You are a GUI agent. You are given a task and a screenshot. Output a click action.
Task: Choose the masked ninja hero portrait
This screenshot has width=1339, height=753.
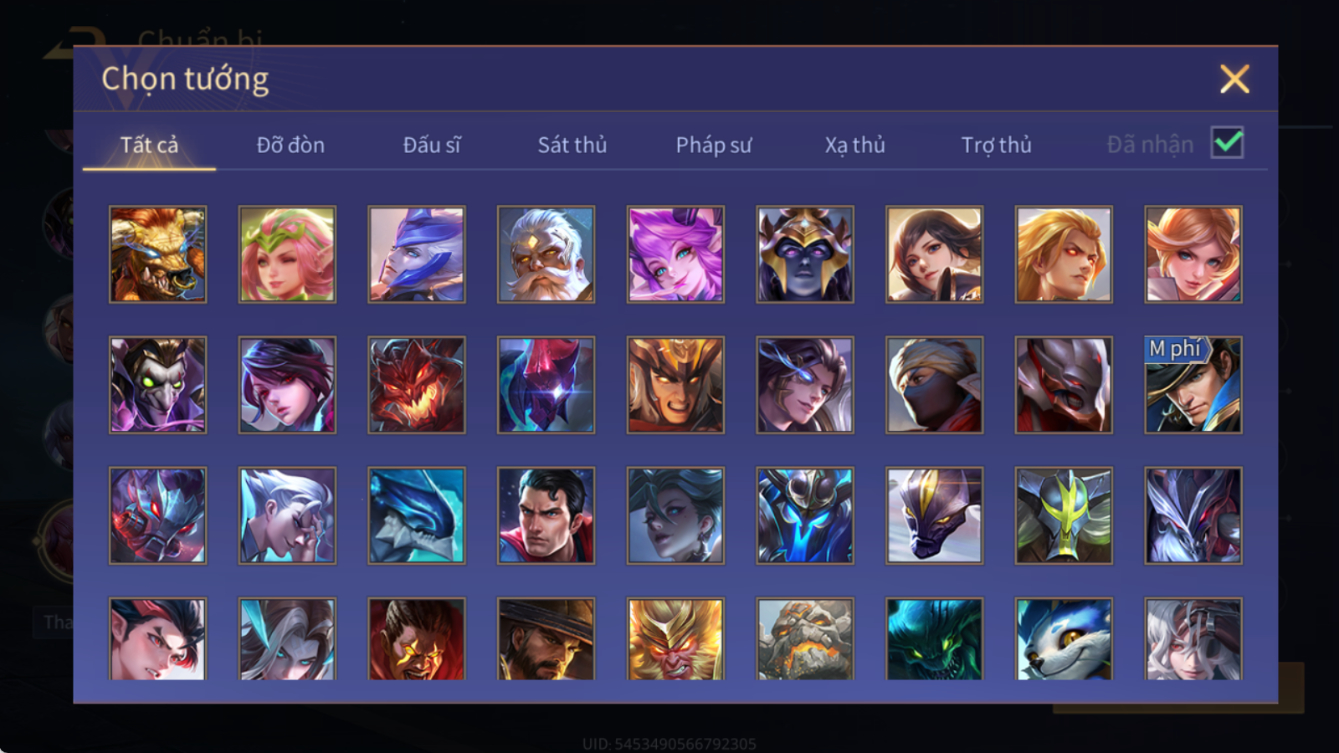pos(935,385)
